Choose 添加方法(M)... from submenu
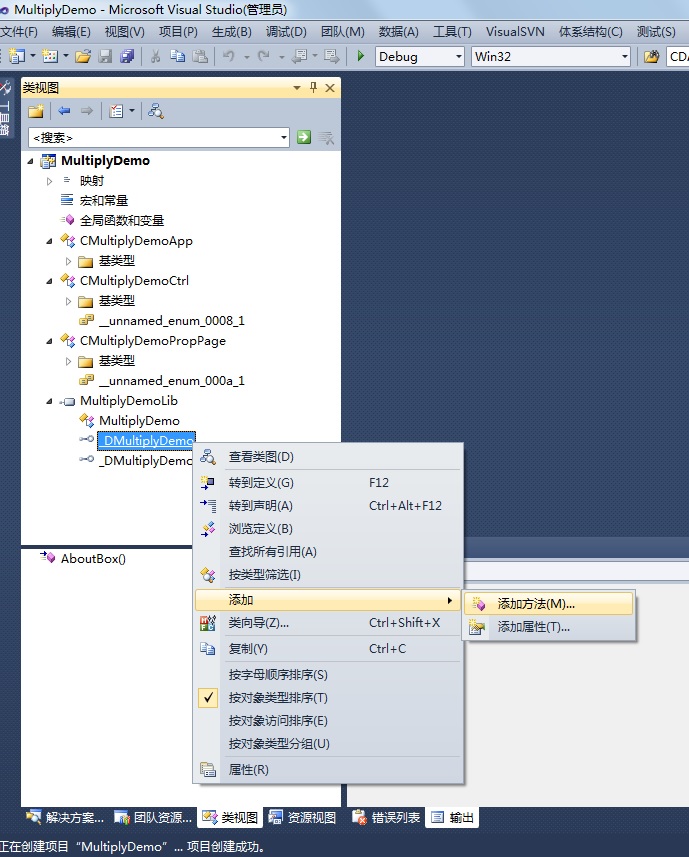689x857 pixels. pyautogui.click(x=549, y=604)
